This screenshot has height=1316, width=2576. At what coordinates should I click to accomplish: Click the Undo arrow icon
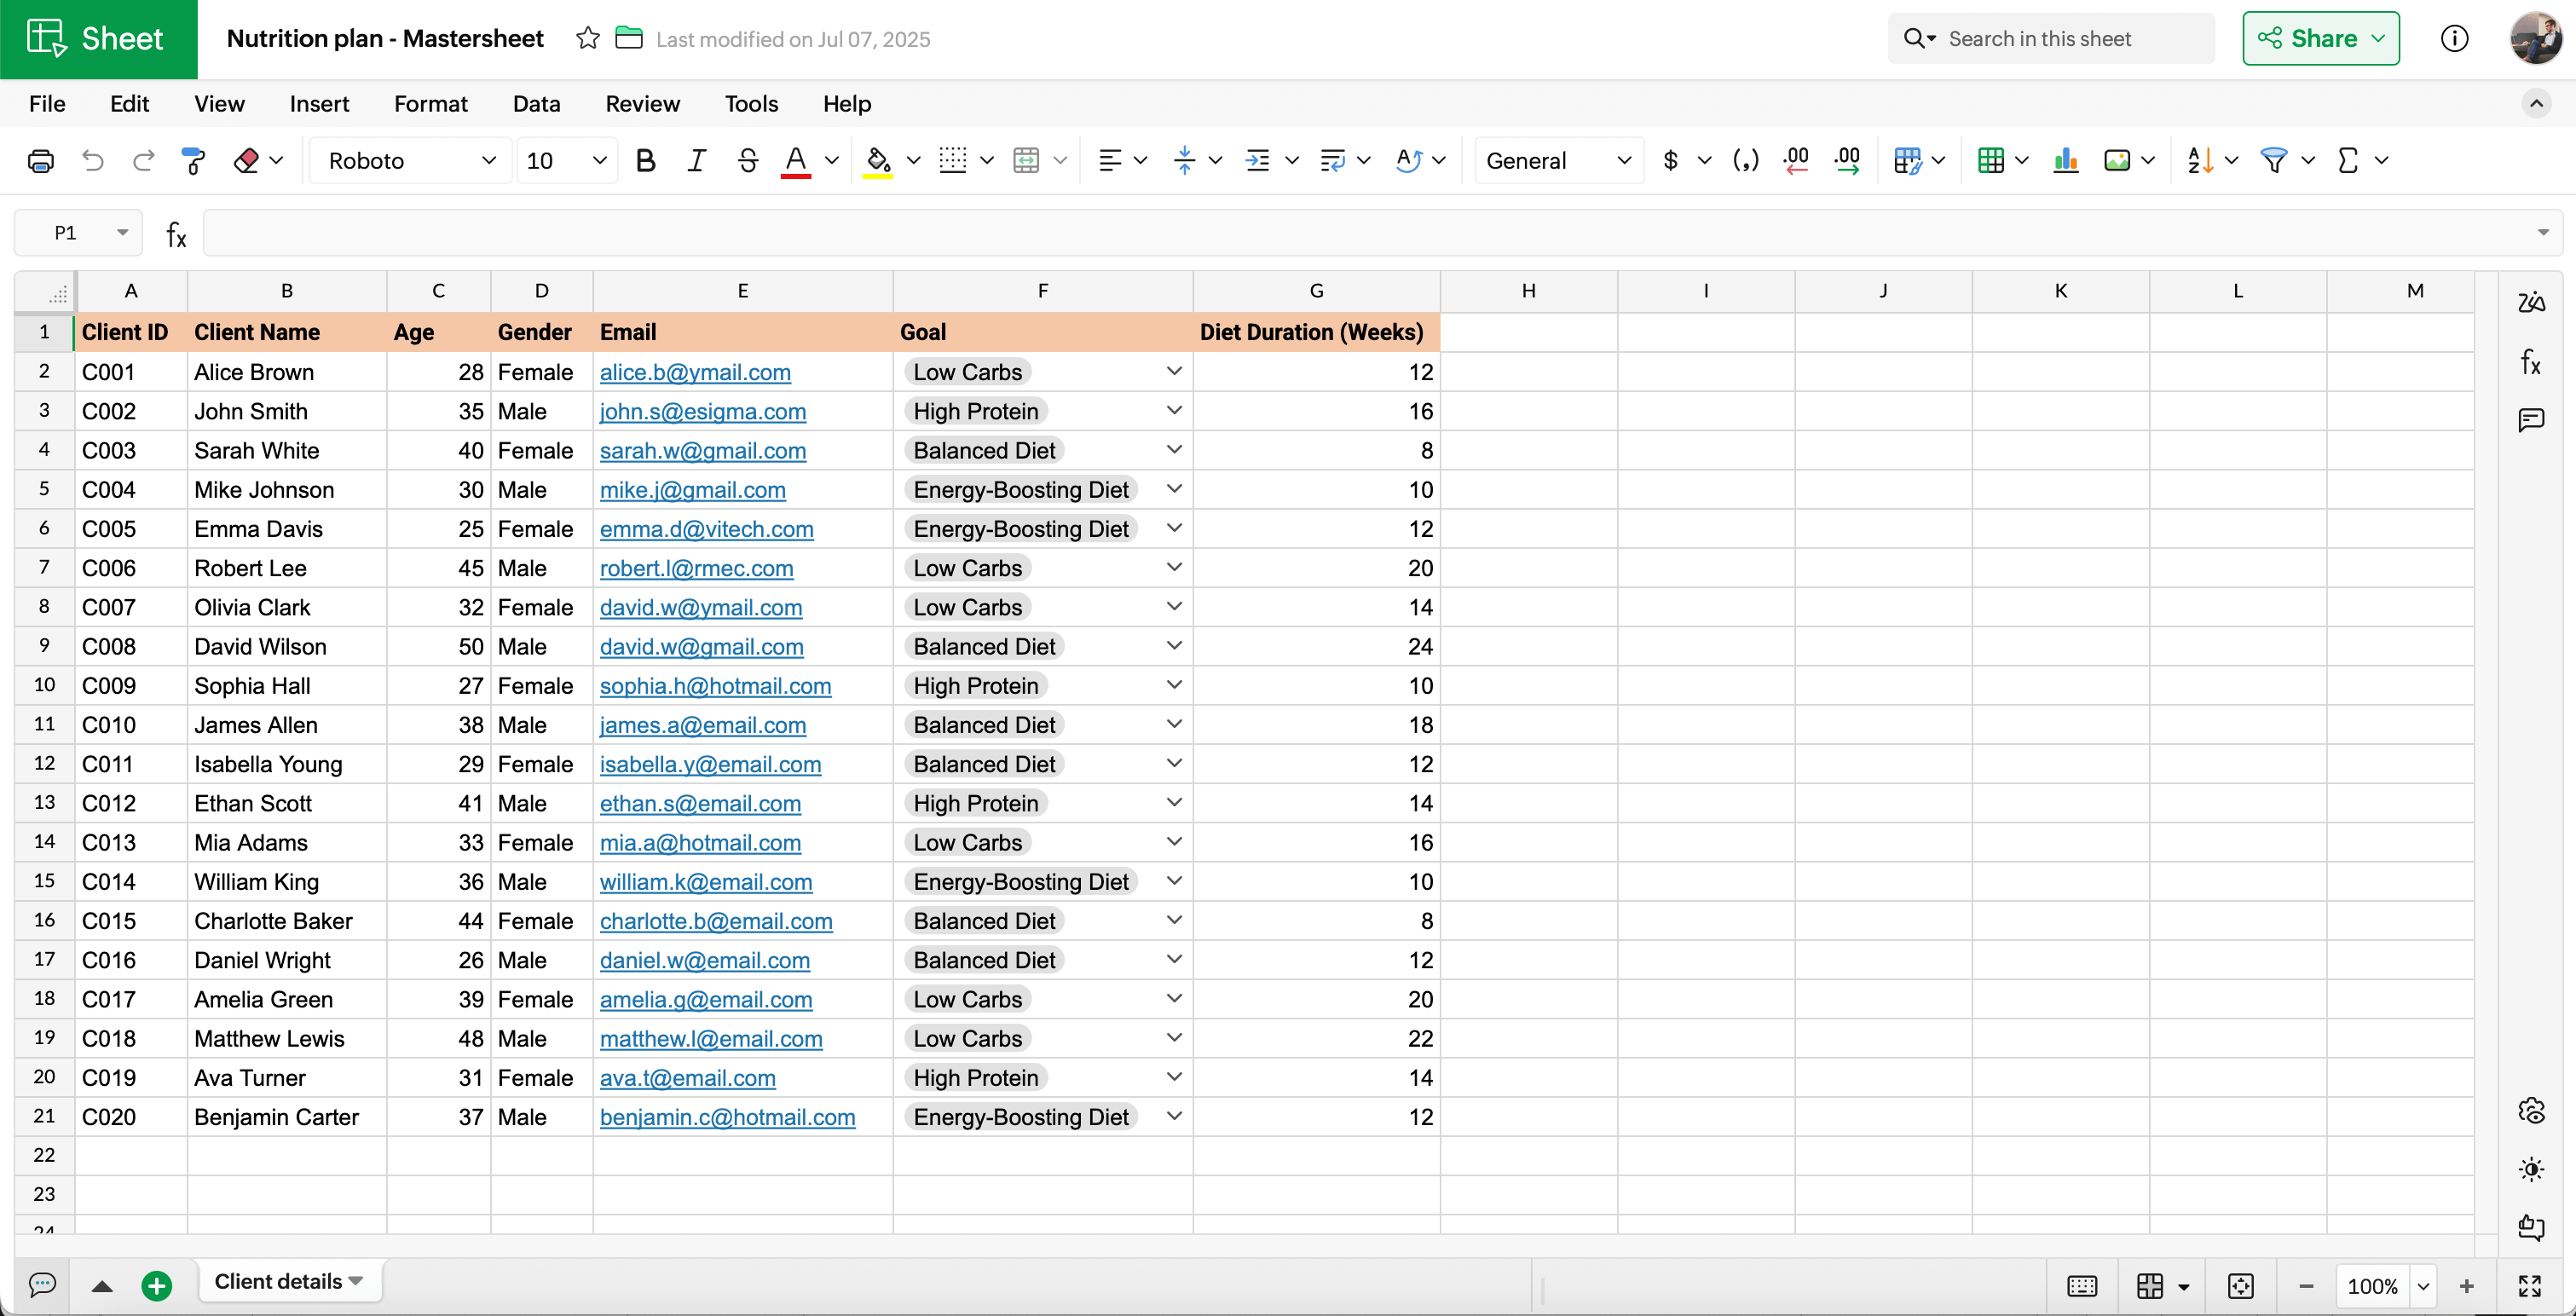pos(93,160)
